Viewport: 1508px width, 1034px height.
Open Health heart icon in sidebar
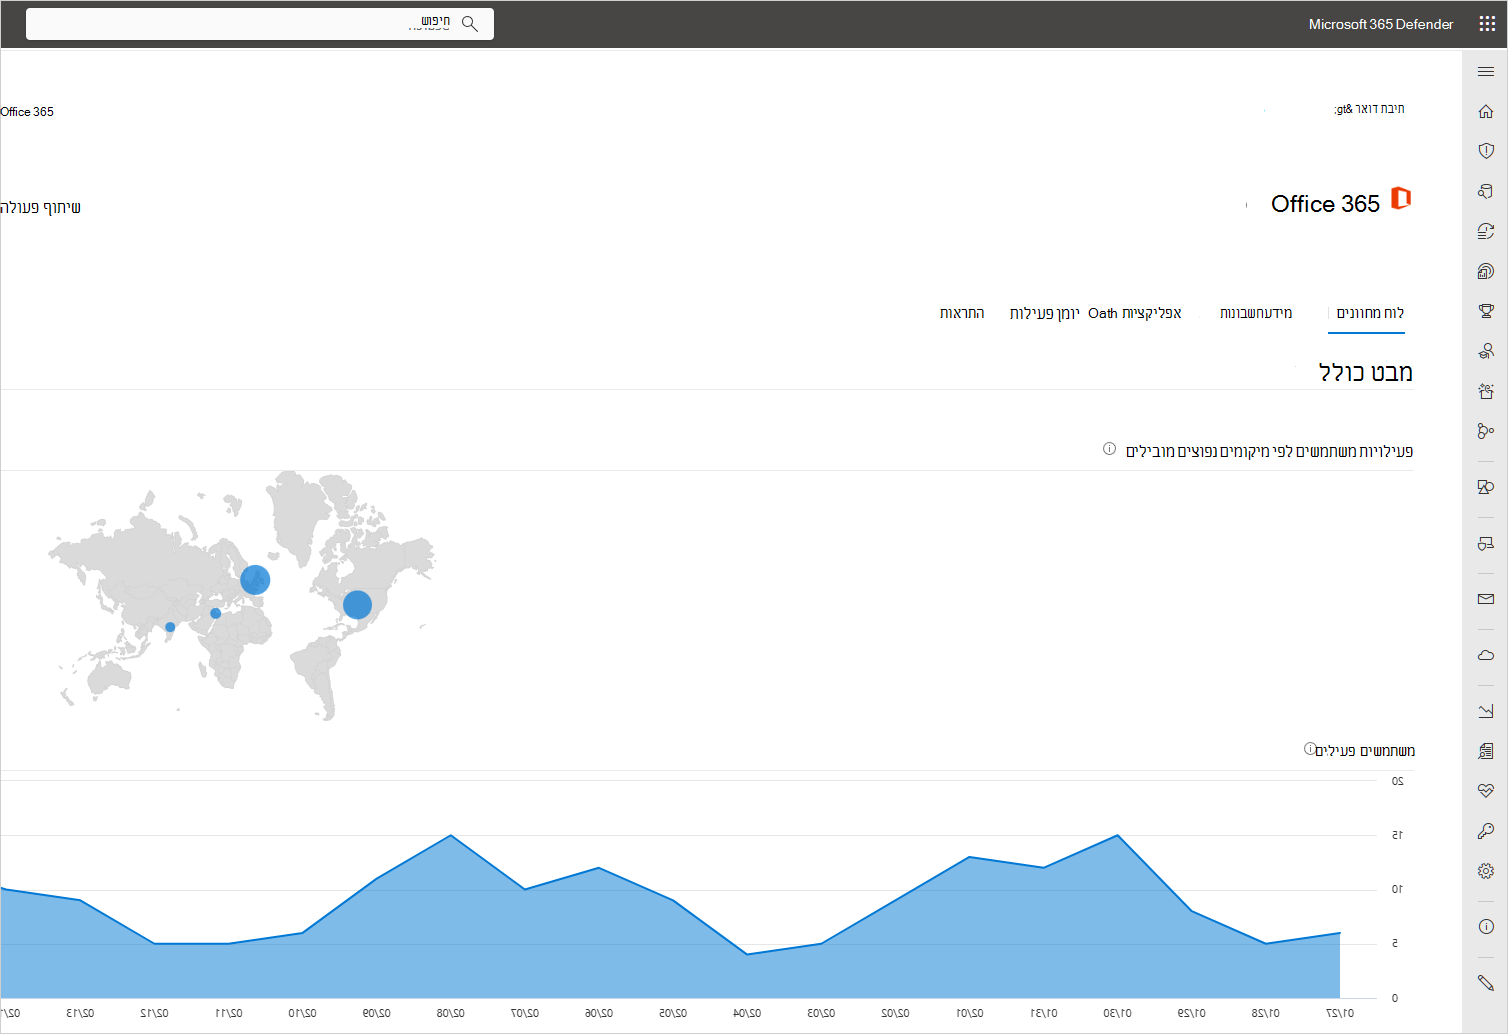[1486, 791]
